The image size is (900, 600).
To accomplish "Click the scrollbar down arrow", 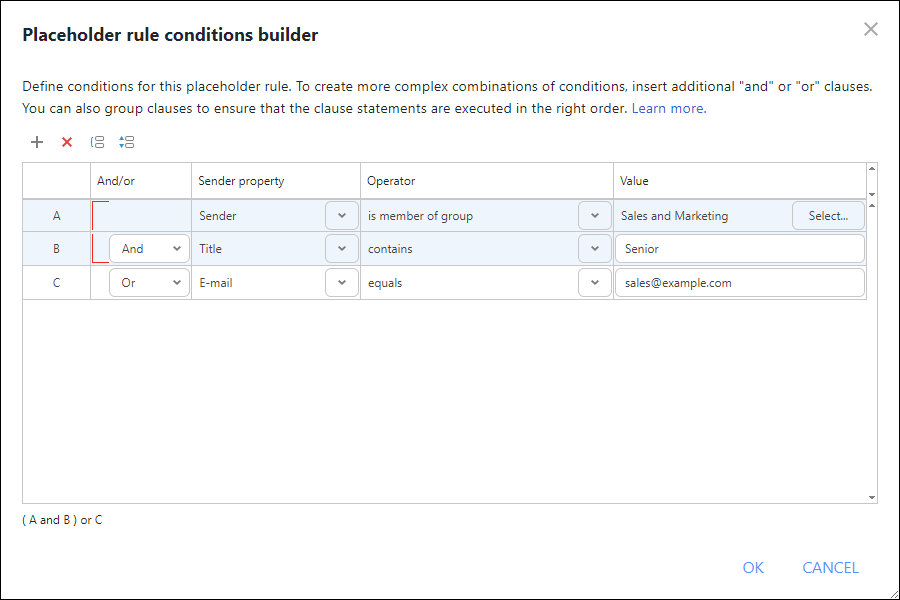I will coord(871,496).
